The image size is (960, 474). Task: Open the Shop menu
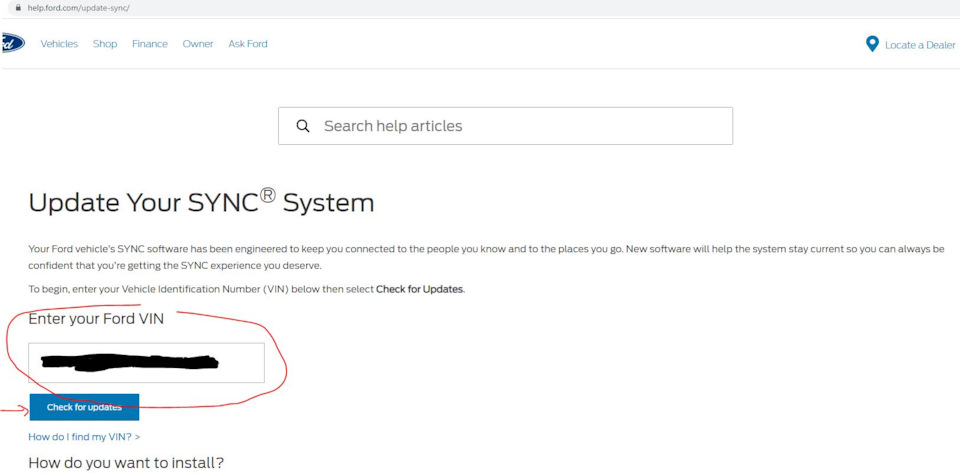[x=105, y=44]
